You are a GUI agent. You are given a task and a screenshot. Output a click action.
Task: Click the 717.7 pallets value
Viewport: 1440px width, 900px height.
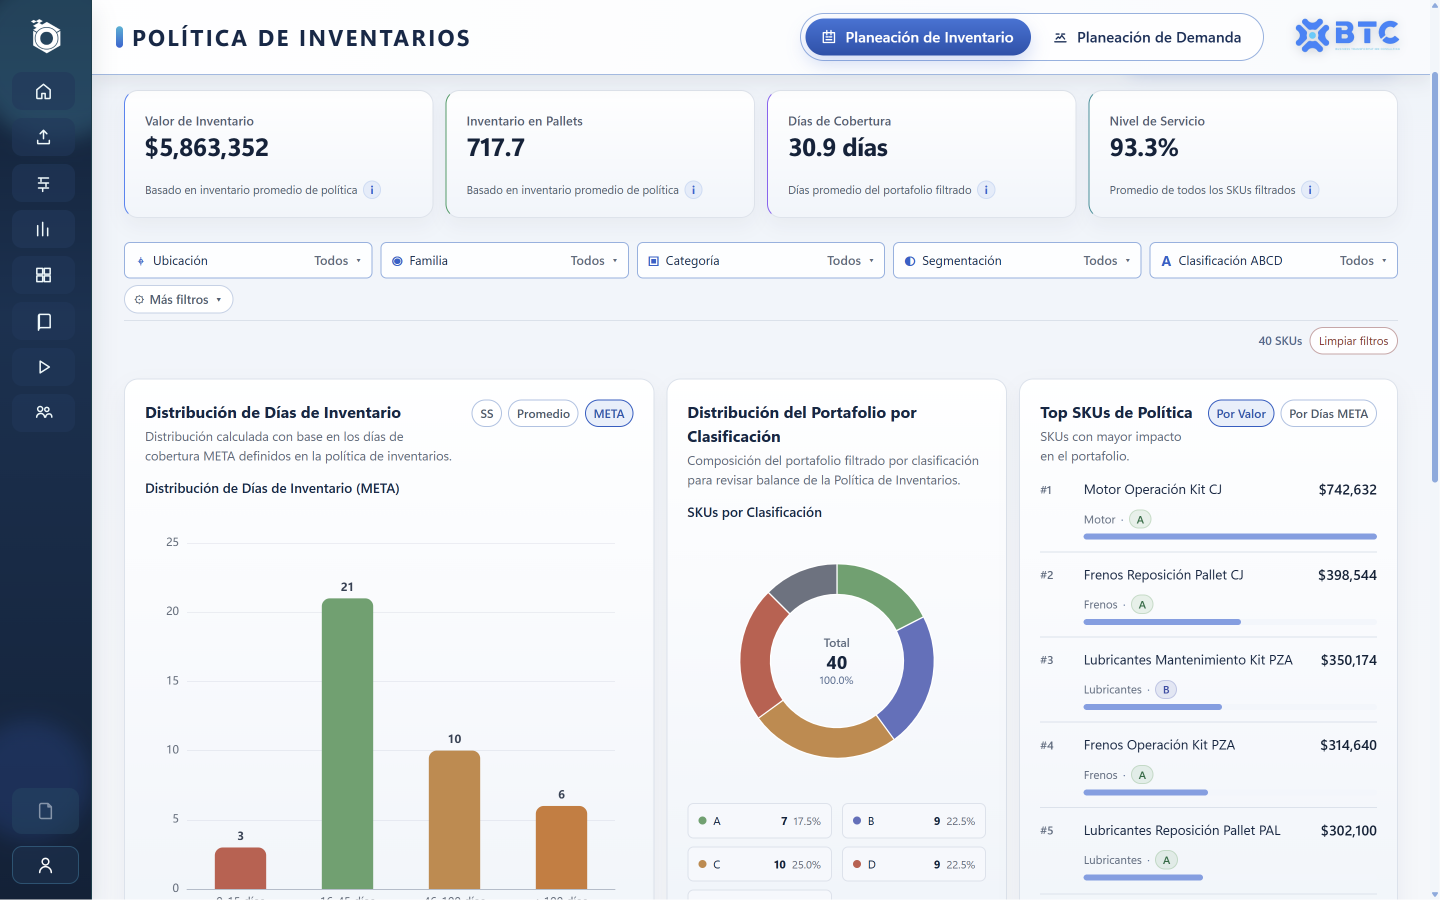[x=495, y=148]
